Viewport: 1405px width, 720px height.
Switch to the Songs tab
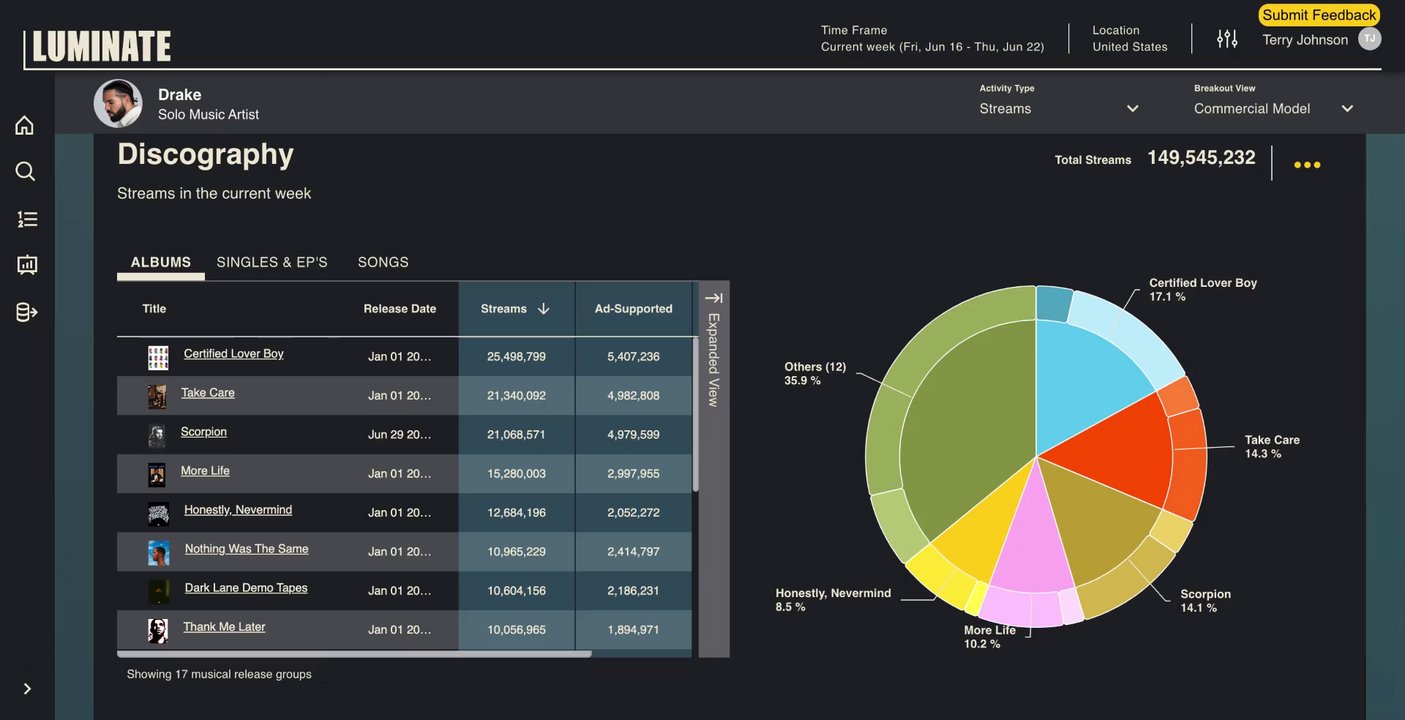point(383,262)
